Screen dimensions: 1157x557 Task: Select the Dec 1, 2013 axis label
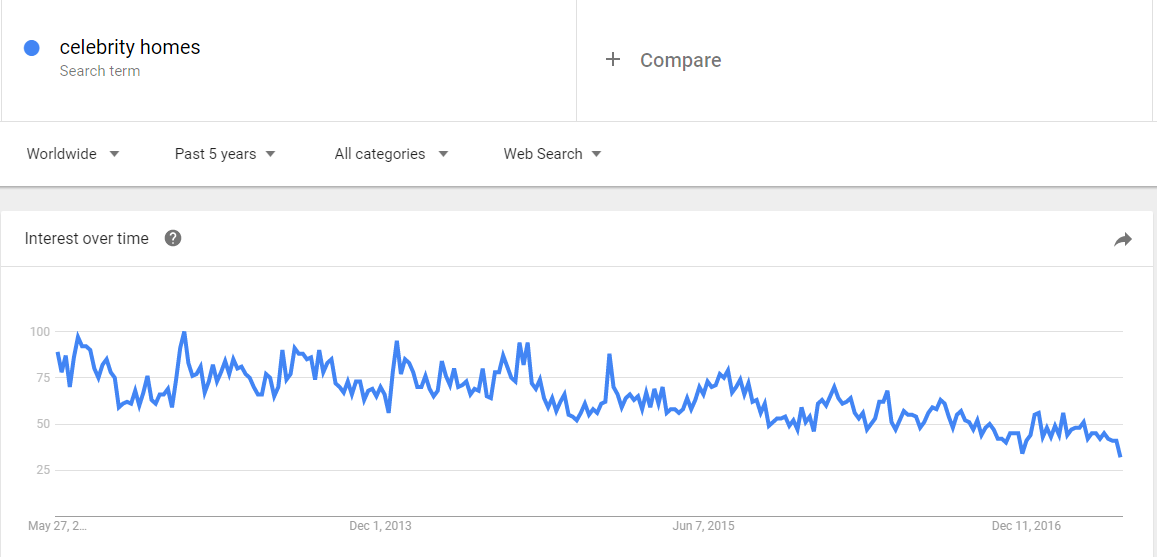(380, 526)
